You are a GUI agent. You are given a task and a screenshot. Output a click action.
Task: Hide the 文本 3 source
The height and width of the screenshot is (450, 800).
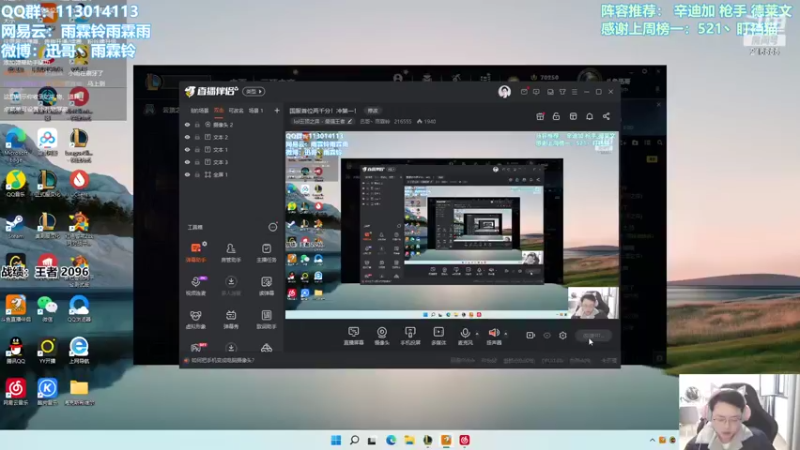coord(187,162)
